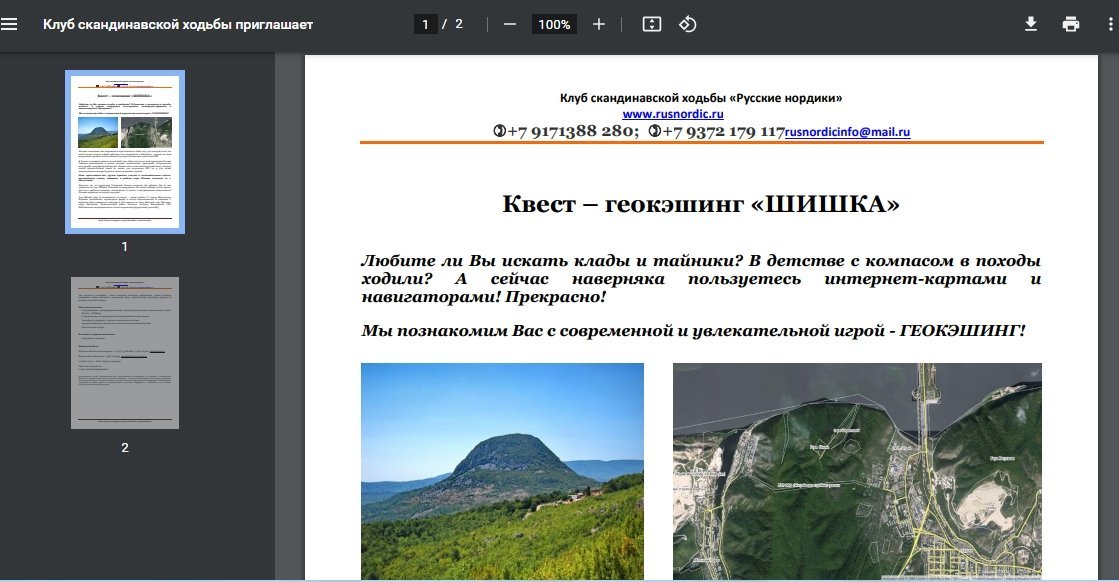Click the rusnordicinfo@mail.ru email link
The image size is (1119, 582).
tap(847, 131)
